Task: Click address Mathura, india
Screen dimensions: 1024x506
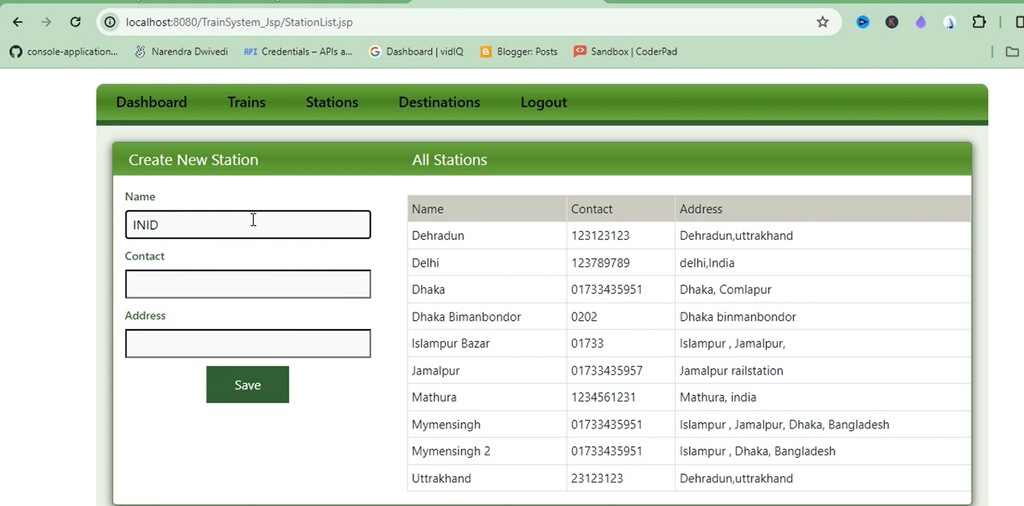Action: coord(718,397)
